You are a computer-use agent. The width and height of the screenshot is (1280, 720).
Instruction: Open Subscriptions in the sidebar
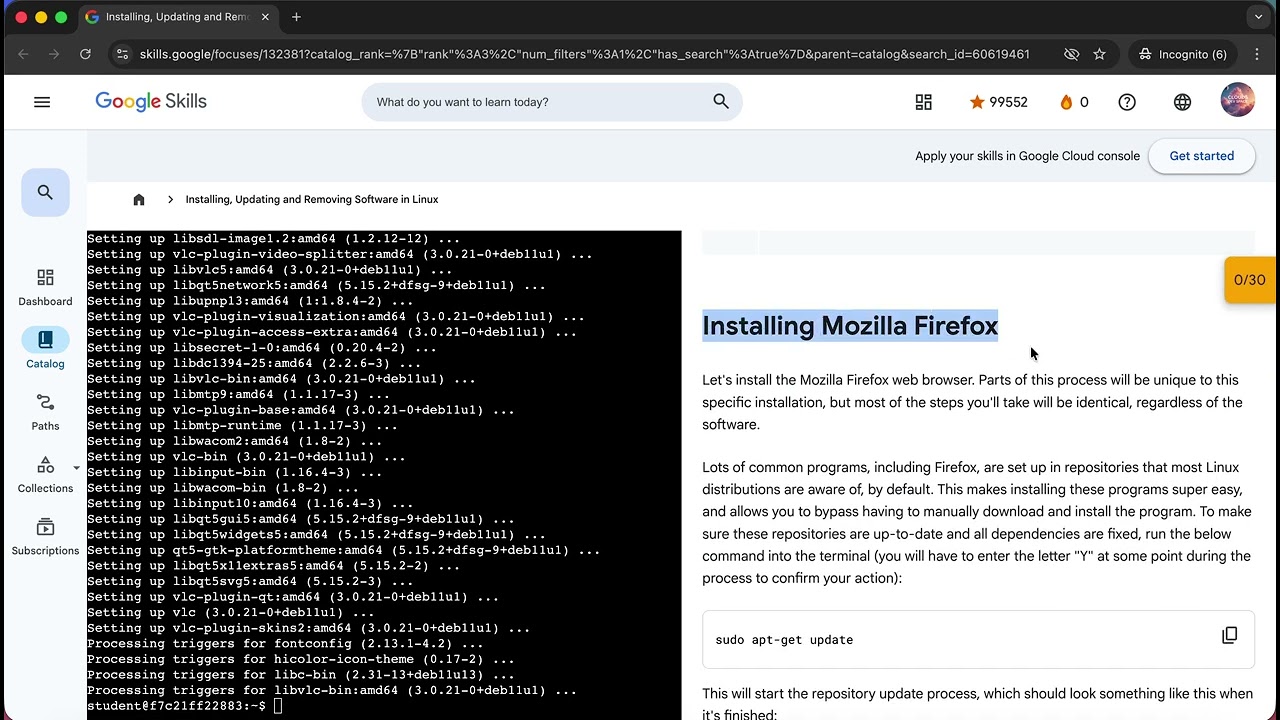pos(45,537)
